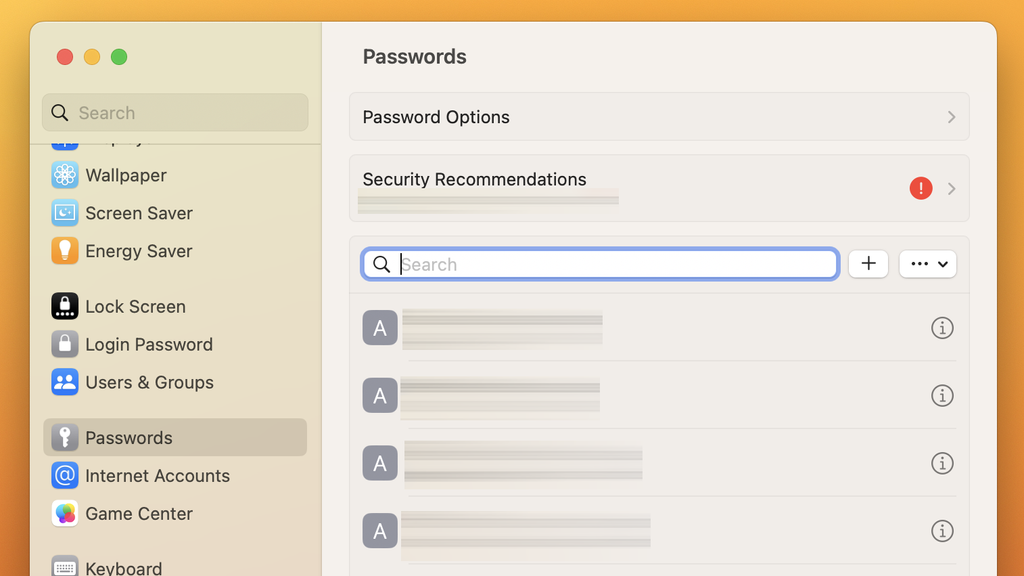Open details of the first password entry via info icon
The width and height of the screenshot is (1024, 576).
pos(942,327)
